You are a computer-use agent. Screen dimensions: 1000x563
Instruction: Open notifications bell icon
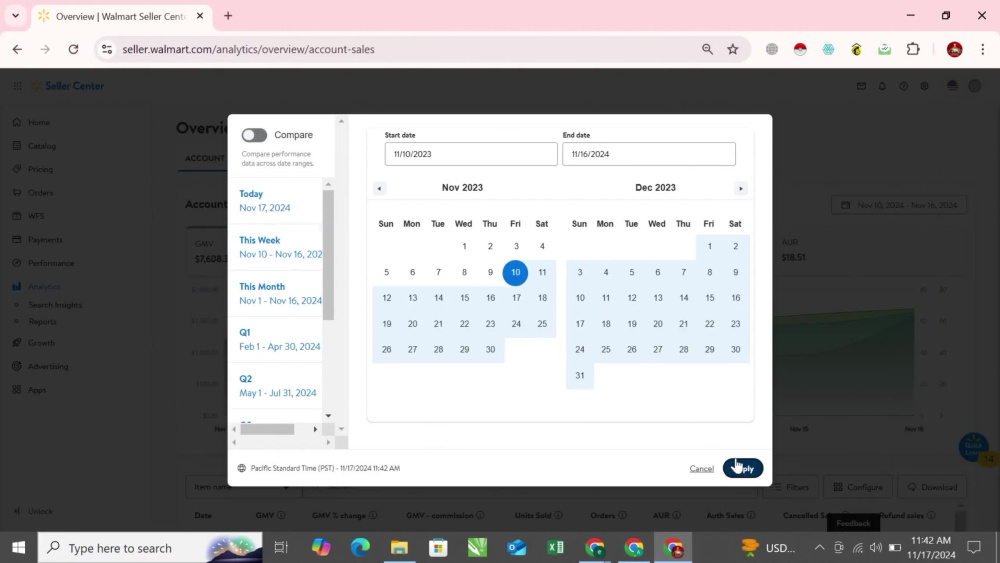pyautogui.click(x=882, y=86)
